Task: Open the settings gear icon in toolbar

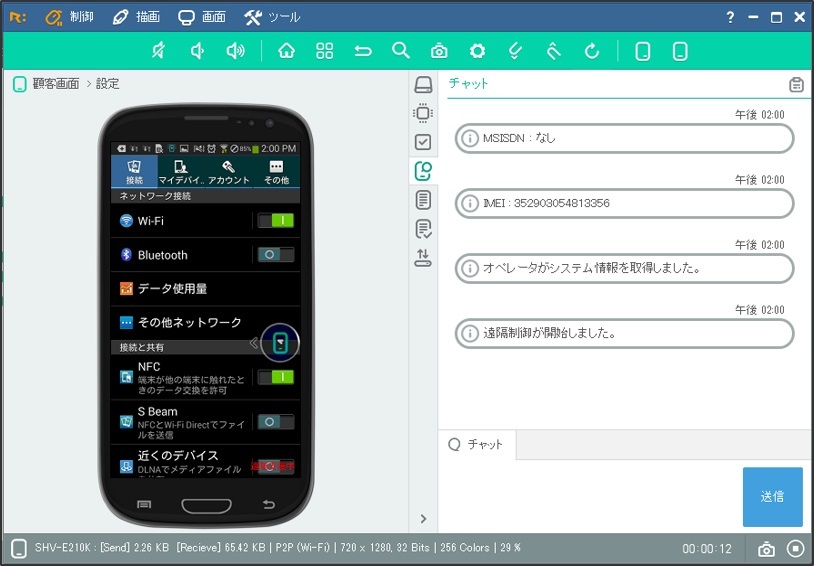Action: [477, 51]
